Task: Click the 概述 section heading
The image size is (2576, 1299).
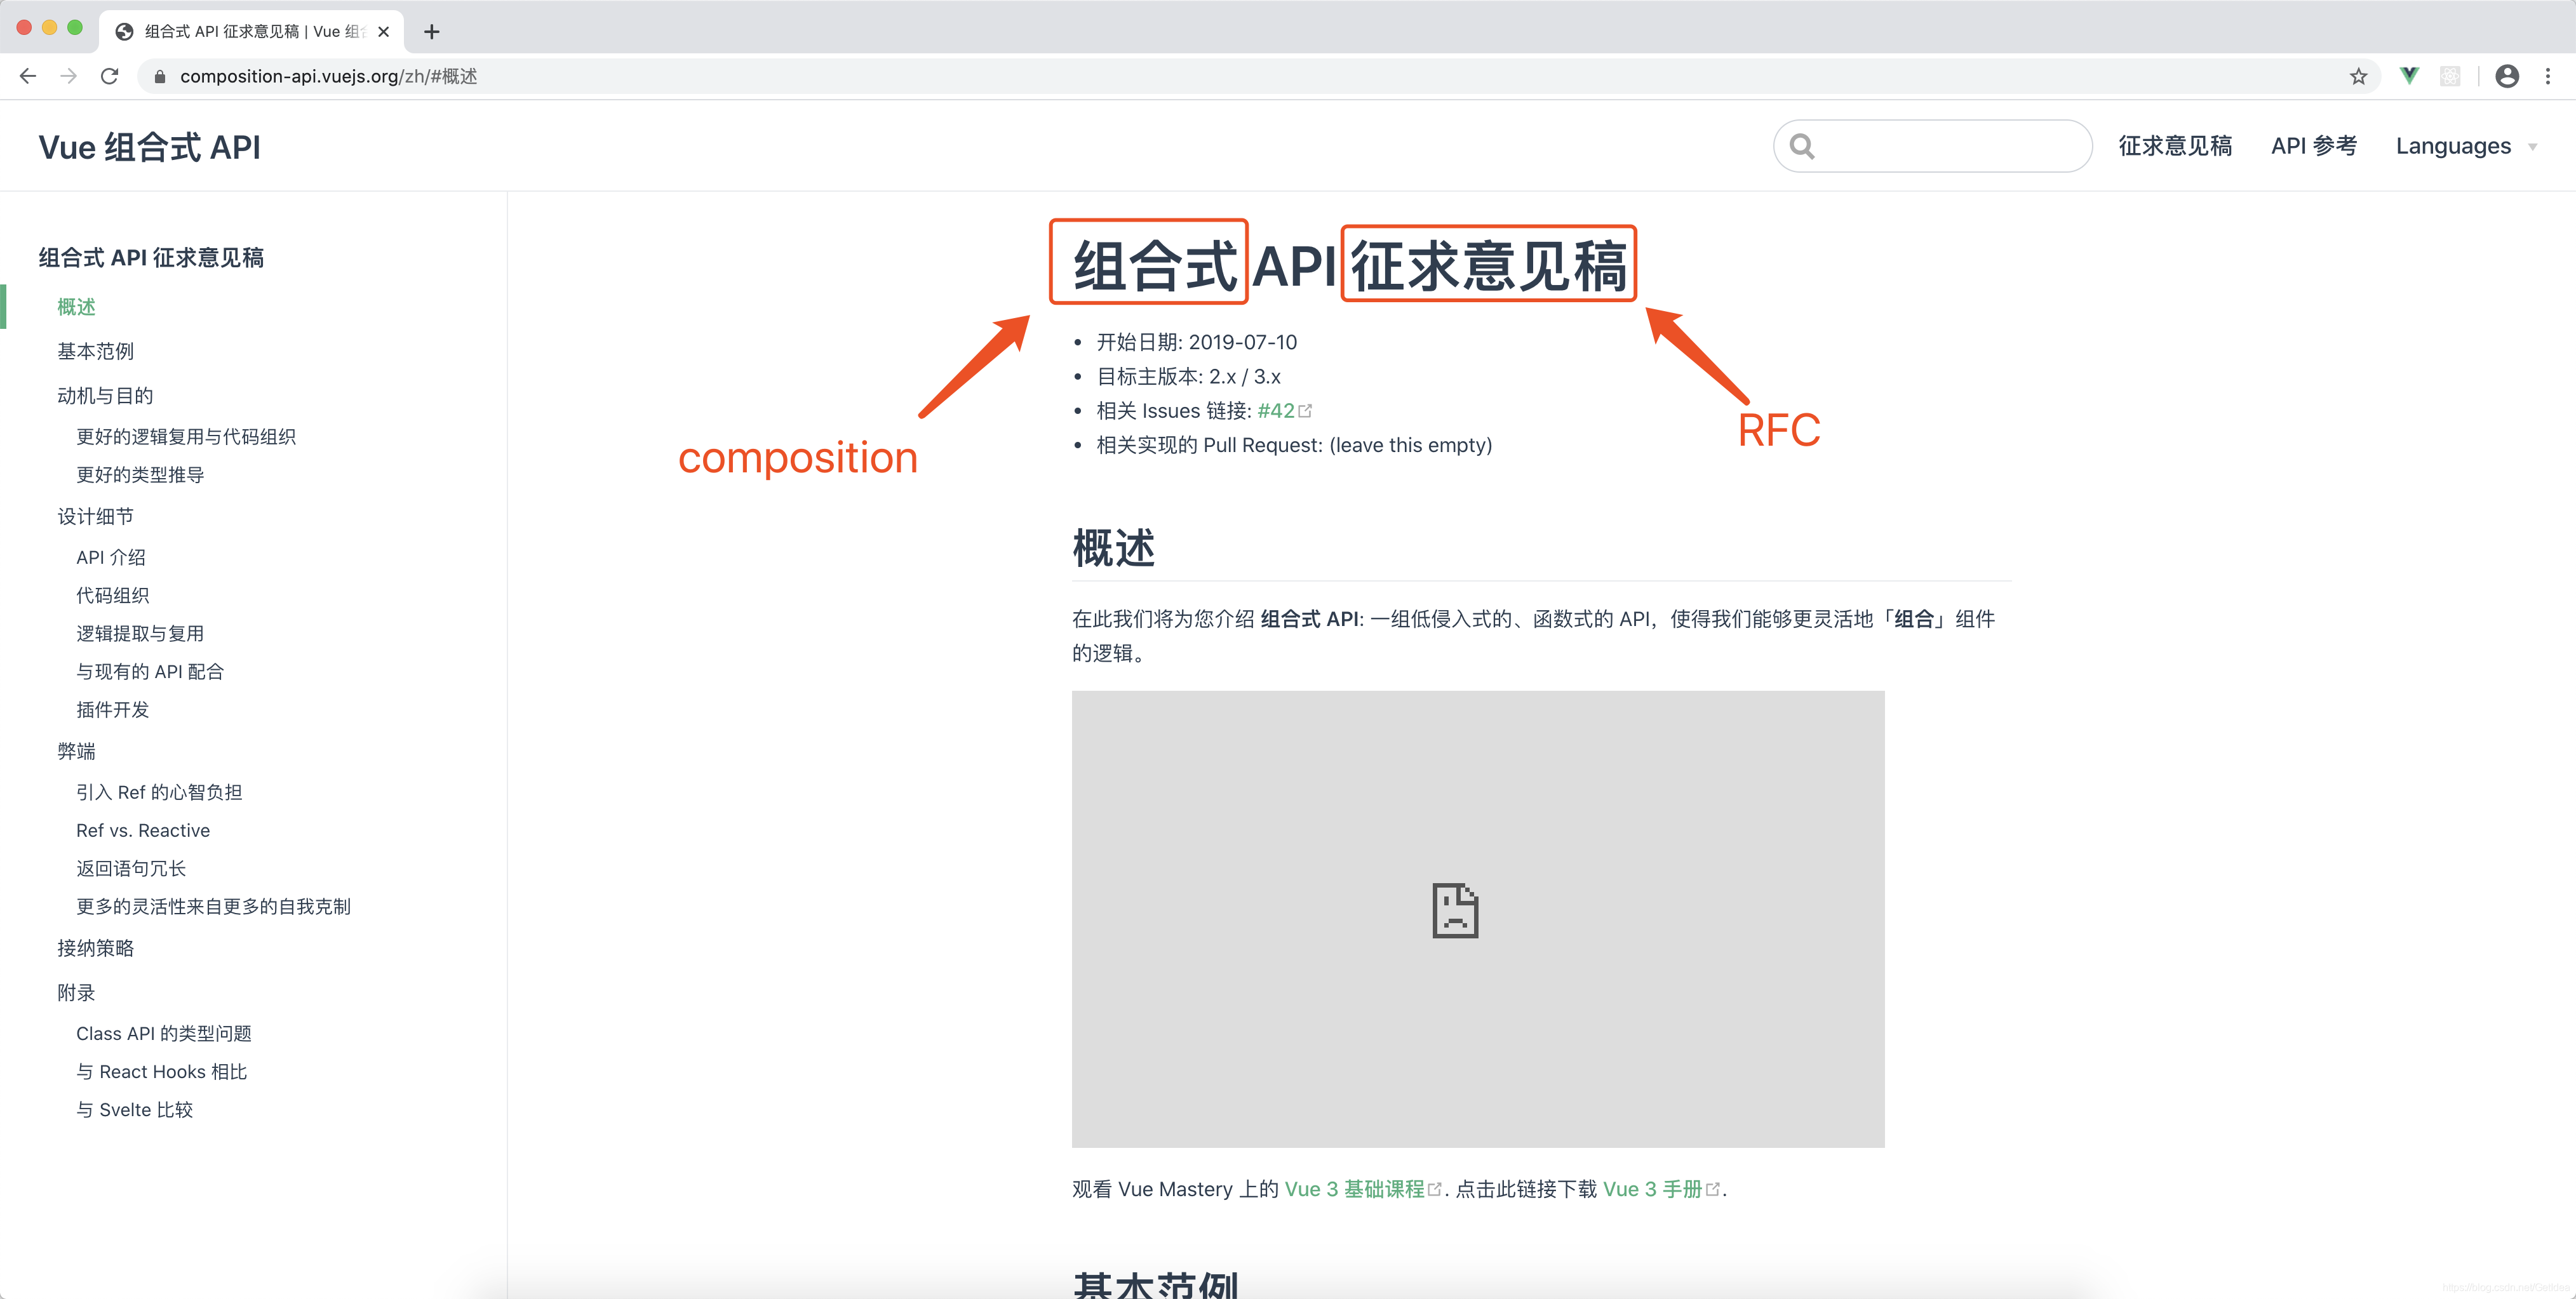Action: coord(1113,548)
